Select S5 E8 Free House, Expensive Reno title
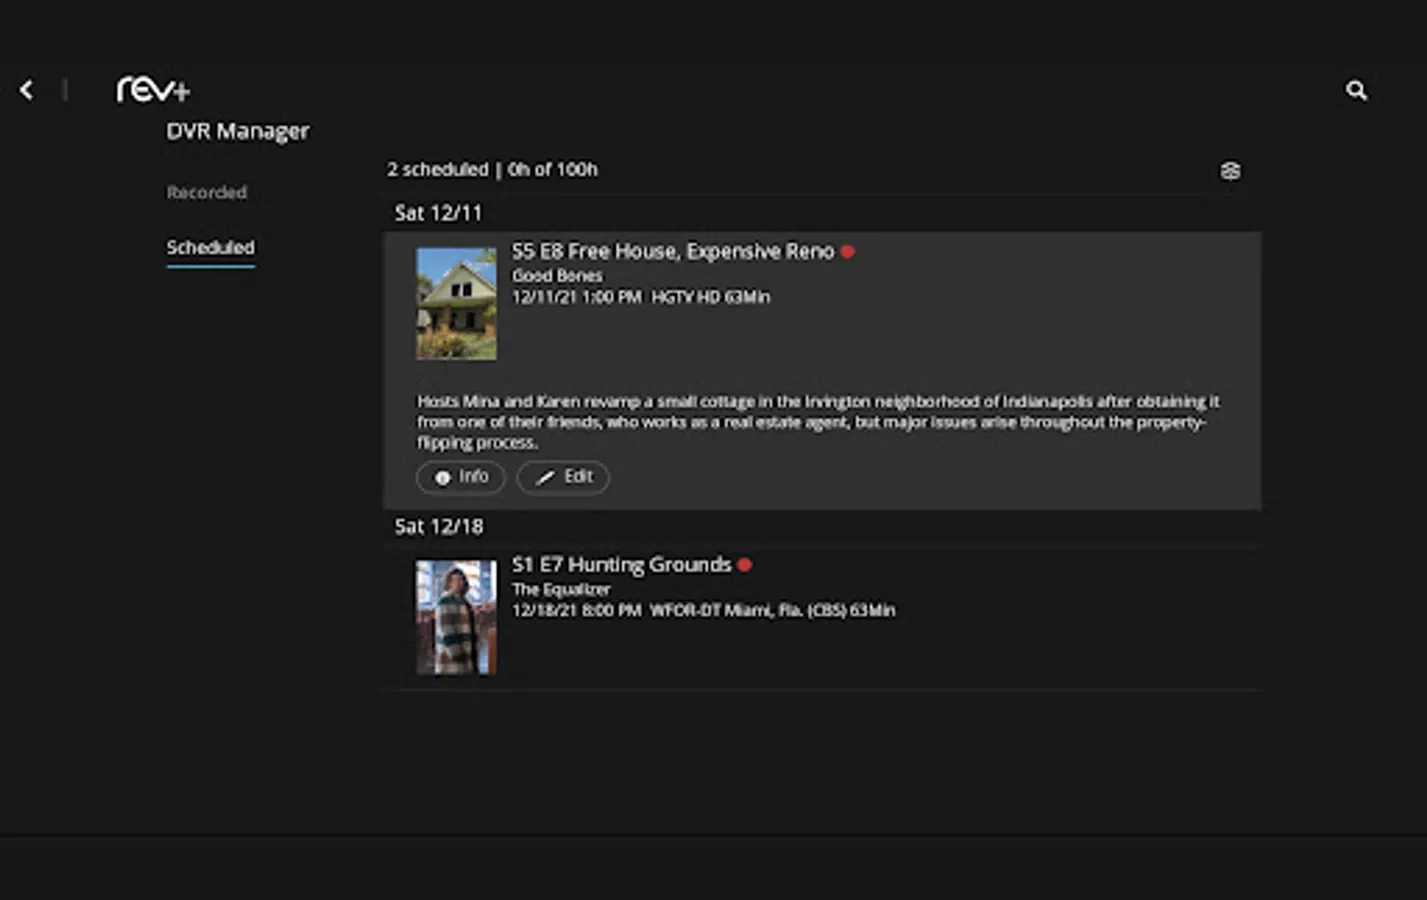1427x900 pixels. 673,252
